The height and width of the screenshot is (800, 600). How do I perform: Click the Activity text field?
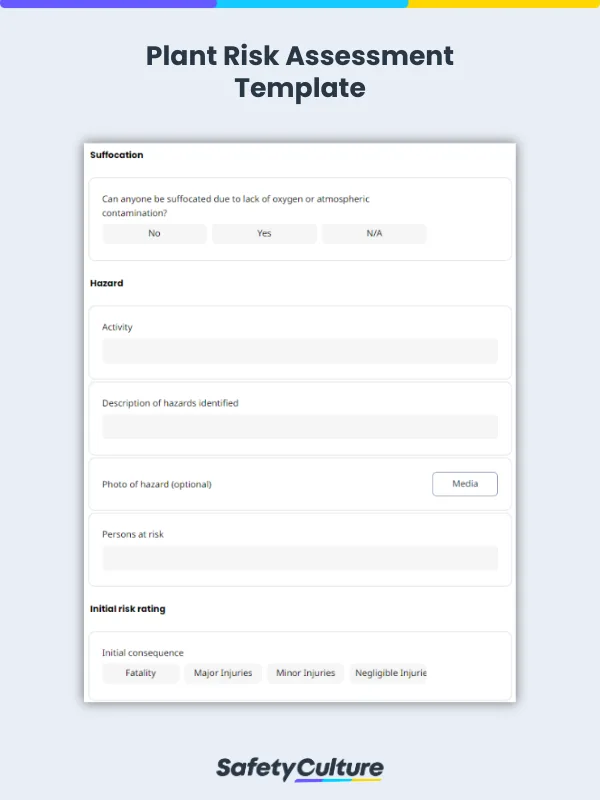tap(300, 351)
